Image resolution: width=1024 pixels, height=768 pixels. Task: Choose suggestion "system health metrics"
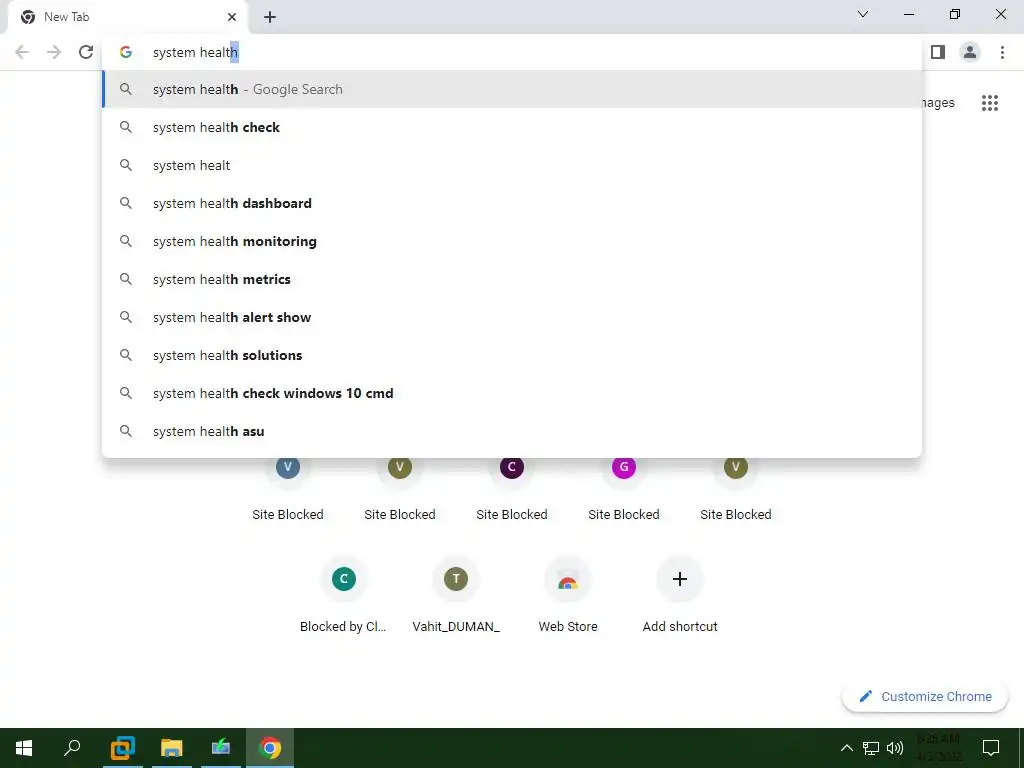pos(512,279)
